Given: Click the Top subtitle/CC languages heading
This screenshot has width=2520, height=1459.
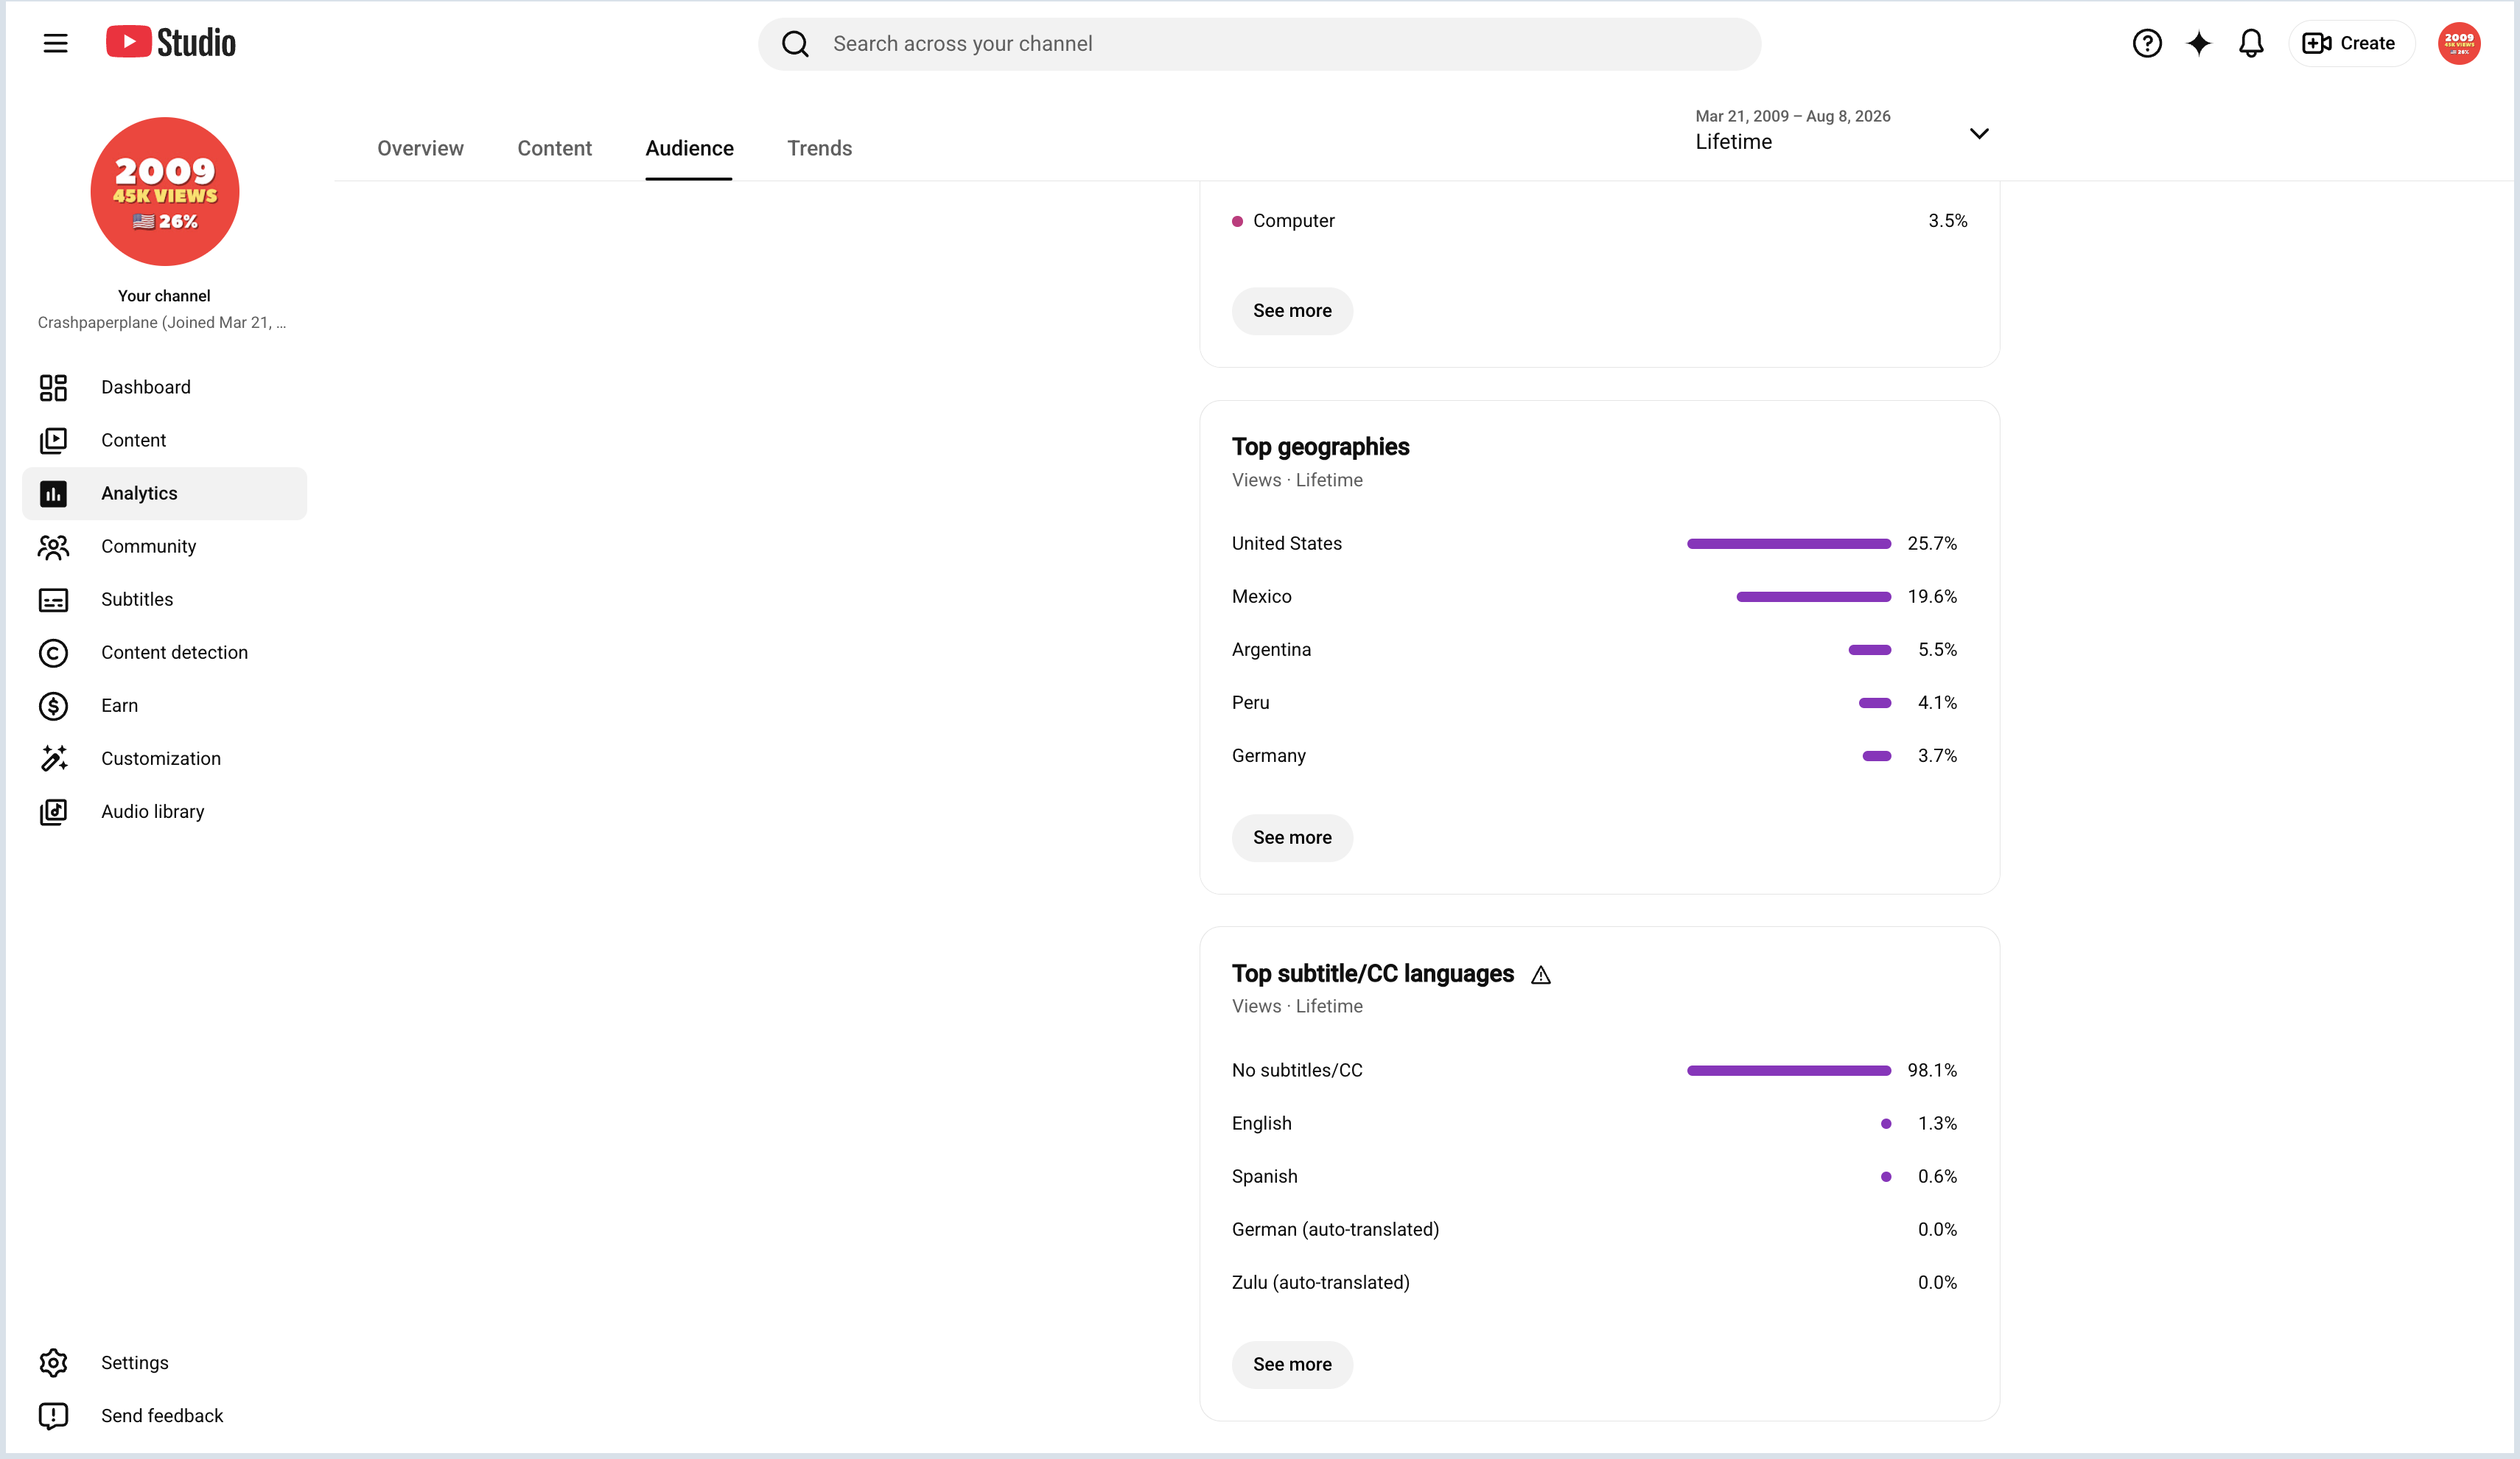Looking at the screenshot, I should tap(1372, 974).
